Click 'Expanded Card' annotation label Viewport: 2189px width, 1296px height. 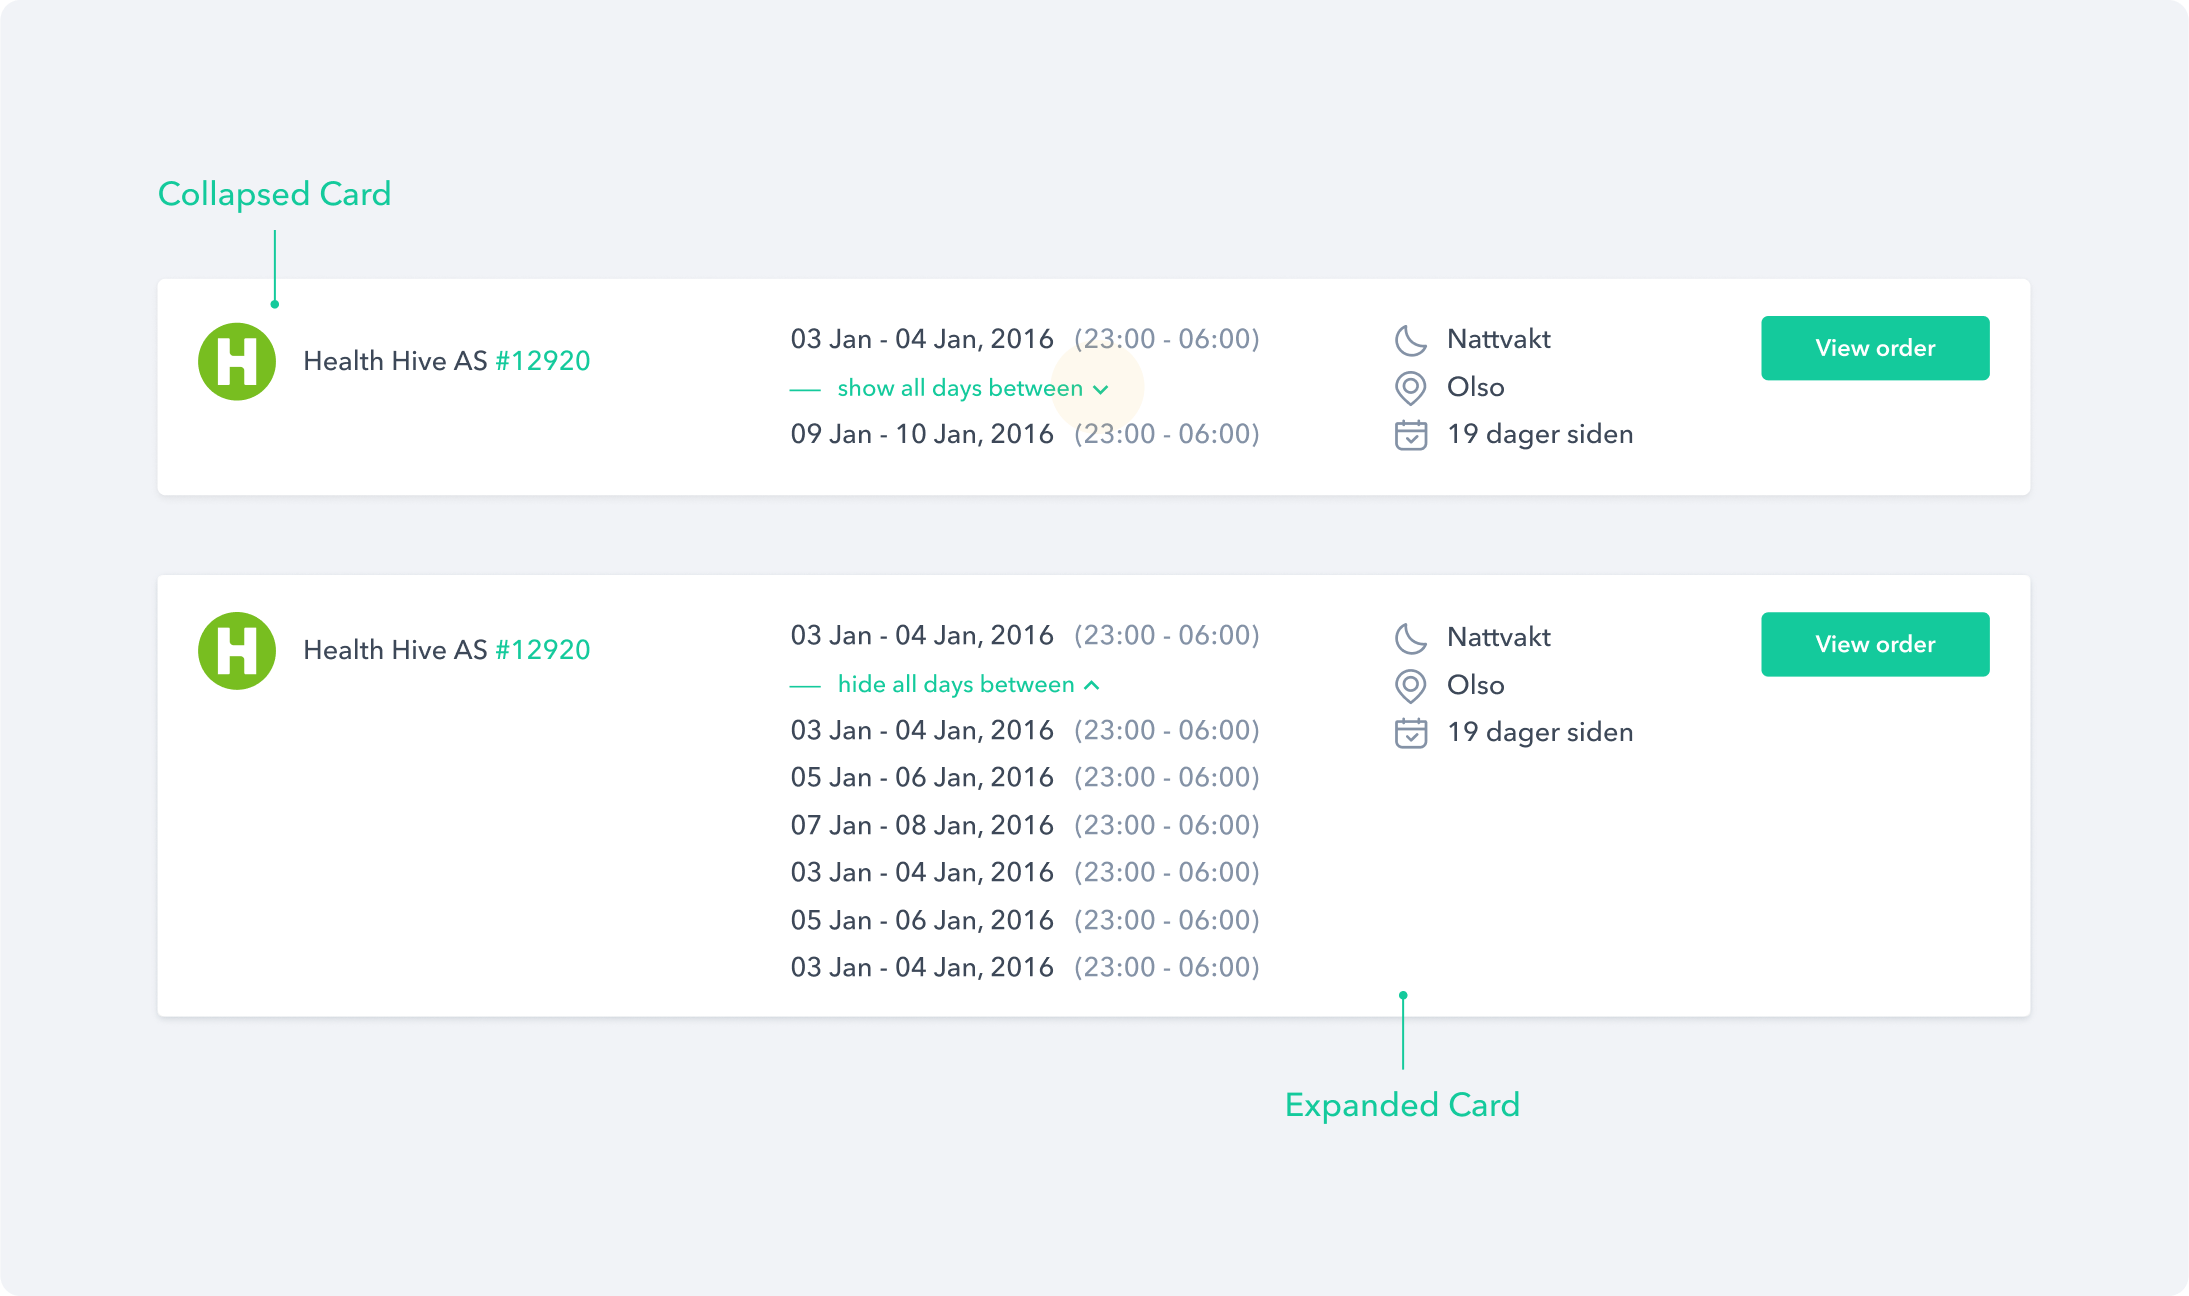(x=1401, y=1105)
